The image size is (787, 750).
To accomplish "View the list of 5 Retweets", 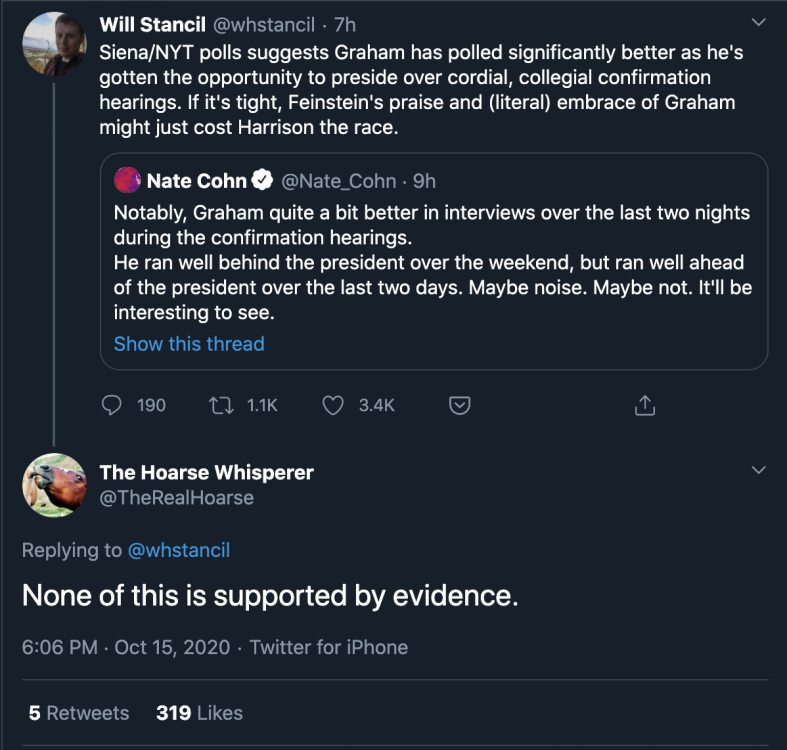I will 78,713.
